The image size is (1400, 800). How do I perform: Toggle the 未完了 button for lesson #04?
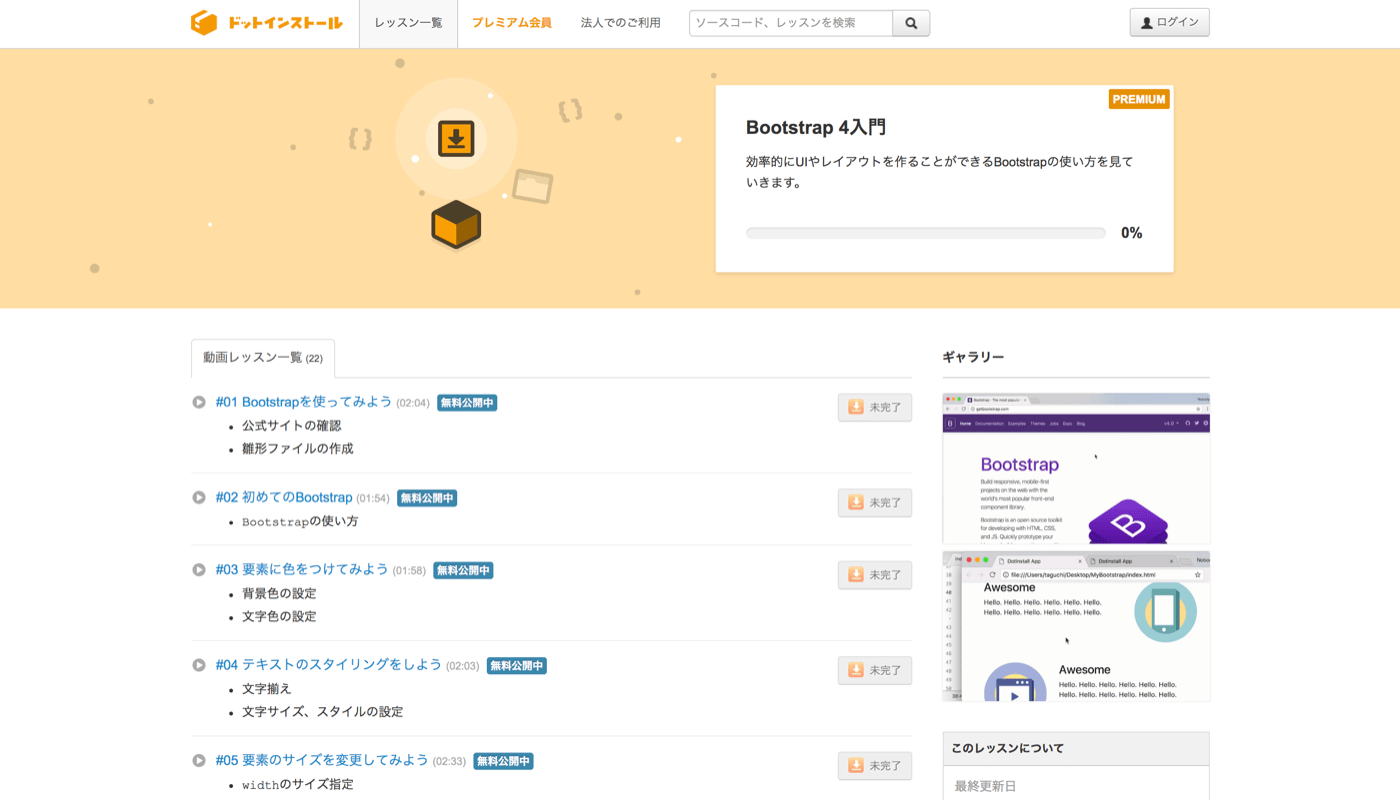point(875,670)
